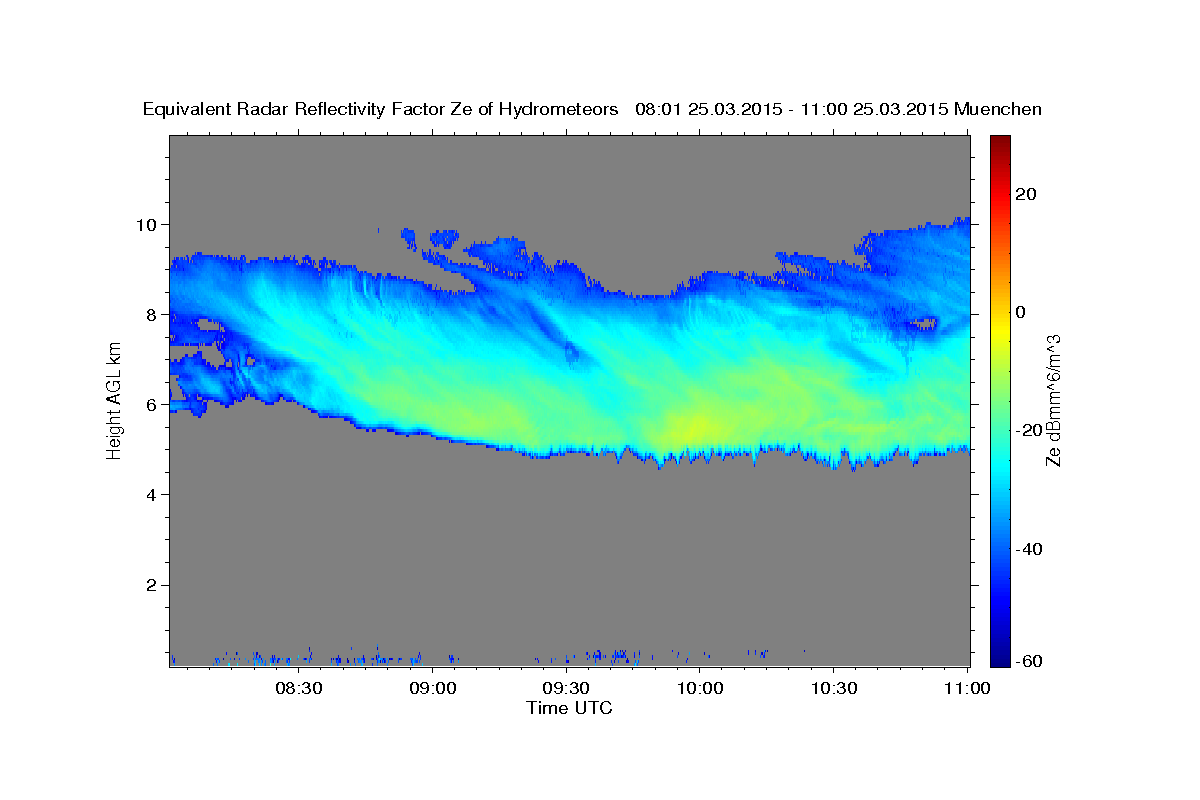Screen dimensions: 1200x800
Task: Click the 11:00 time tick label
Action: [967, 688]
